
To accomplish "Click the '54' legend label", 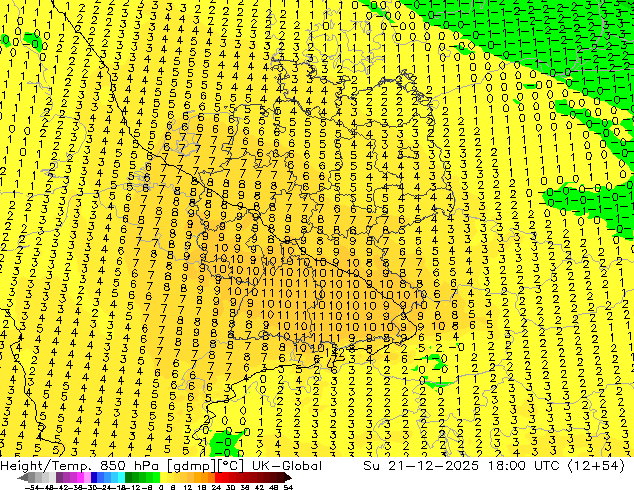I will [288, 487].
